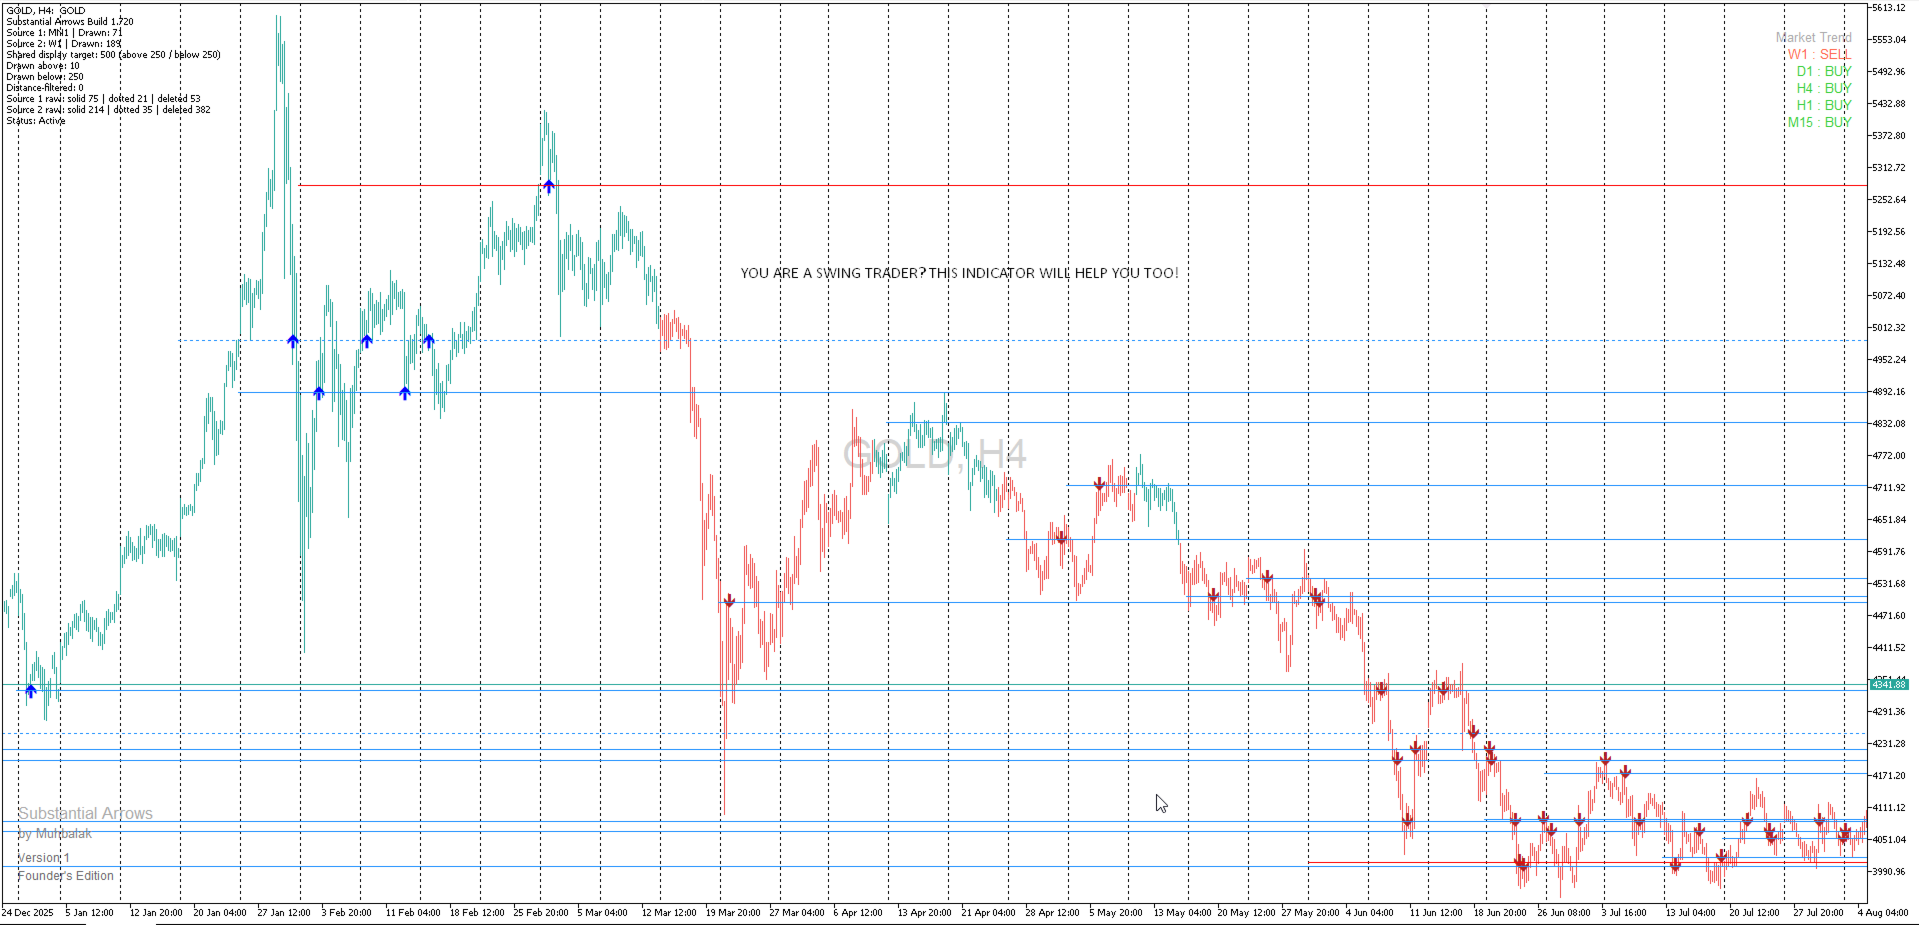The width and height of the screenshot is (1919, 925).
Task: Click the 'Source 1 raw: solid 75' line
Action: click(103, 98)
